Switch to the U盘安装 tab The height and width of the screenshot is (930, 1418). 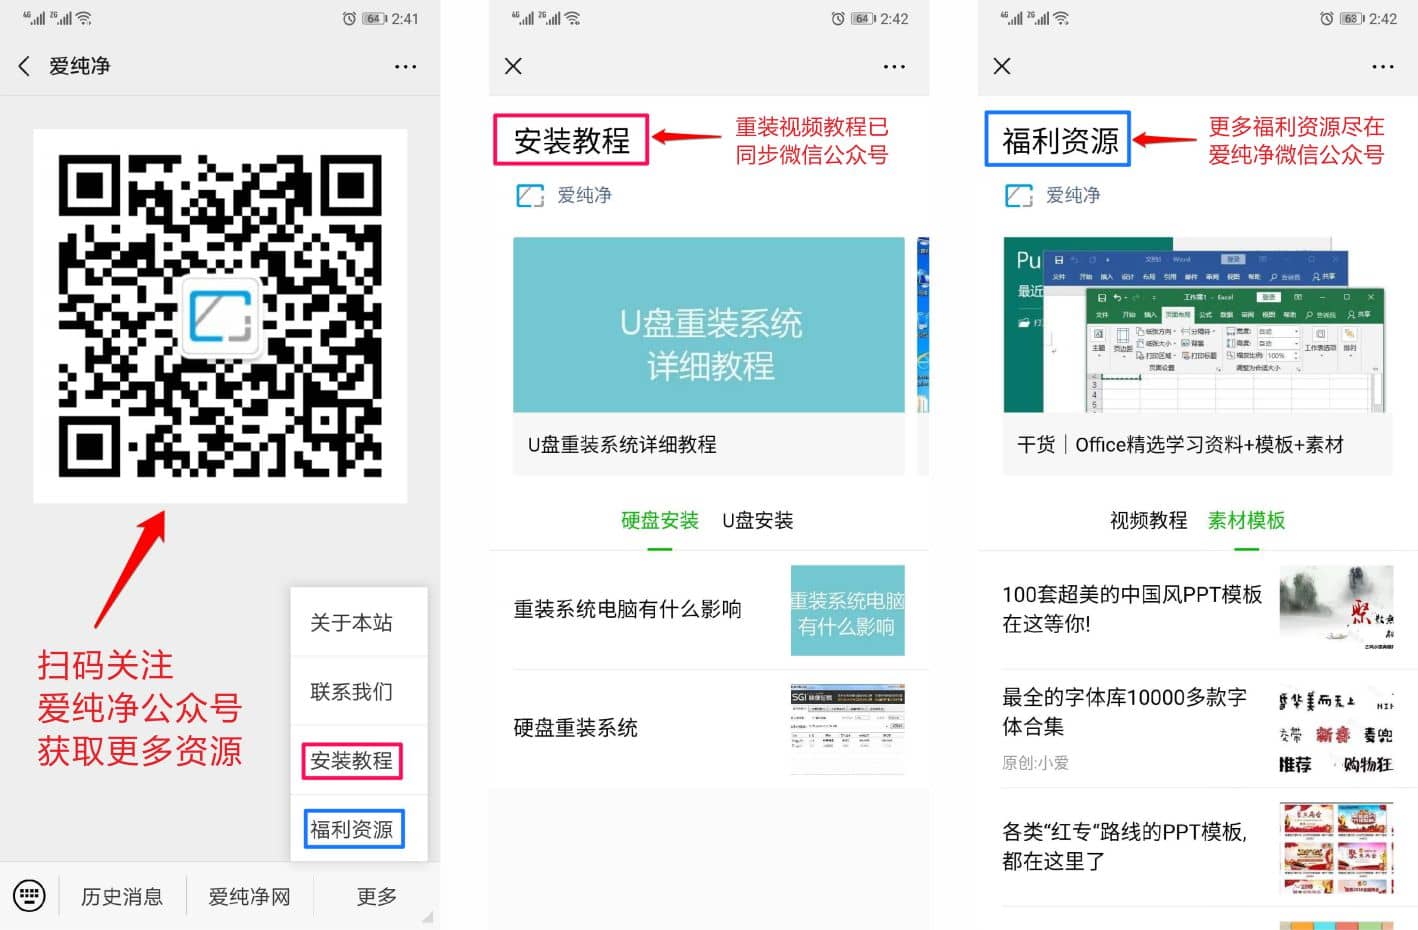point(757,521)
